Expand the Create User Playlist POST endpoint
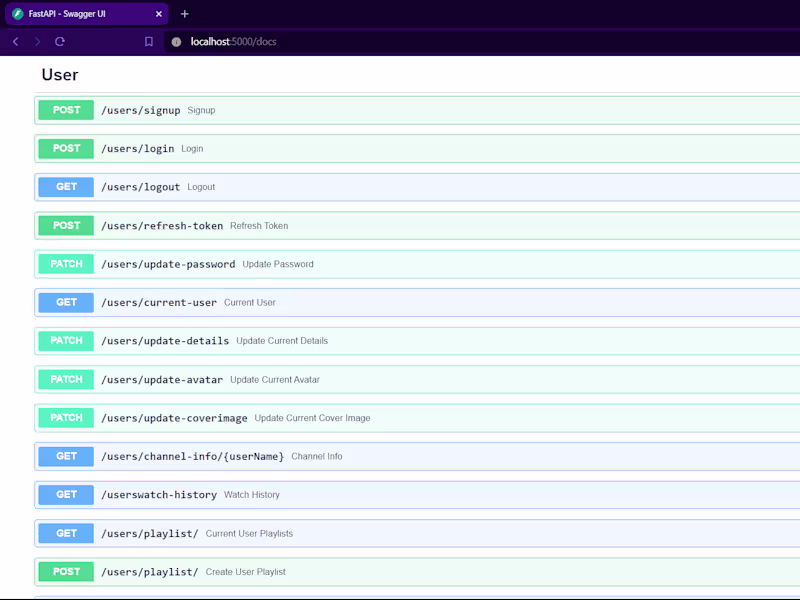Screen dimensions: 800x600 pos(417,572)
